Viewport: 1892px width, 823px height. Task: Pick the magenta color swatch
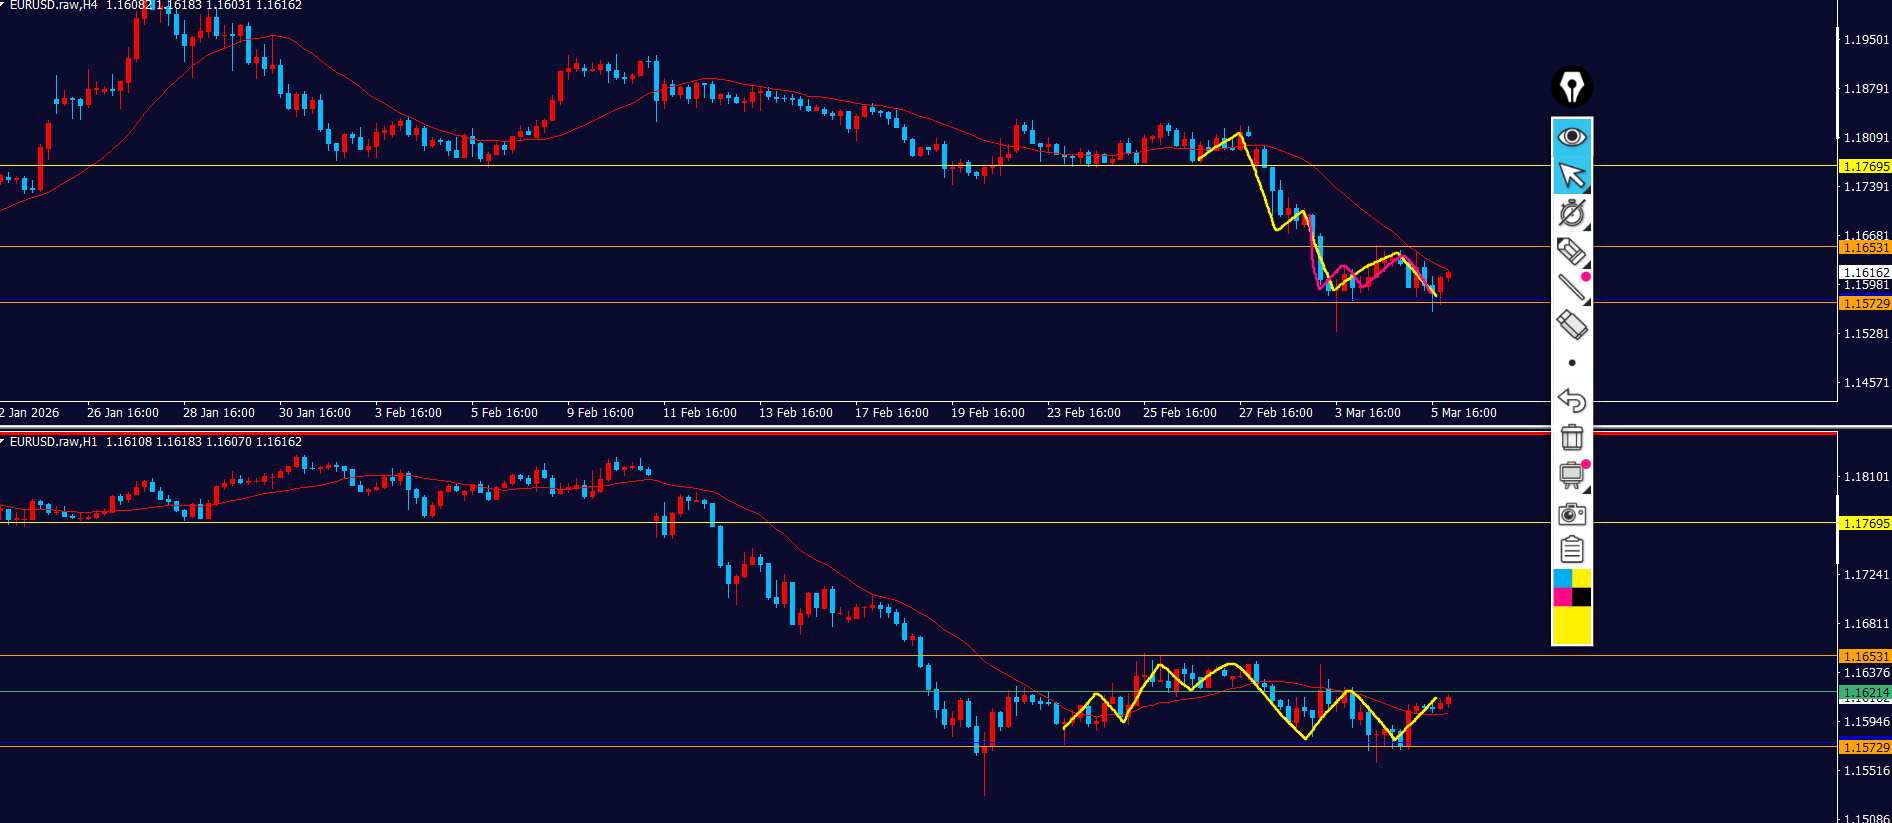click(x=1562, y=597)
